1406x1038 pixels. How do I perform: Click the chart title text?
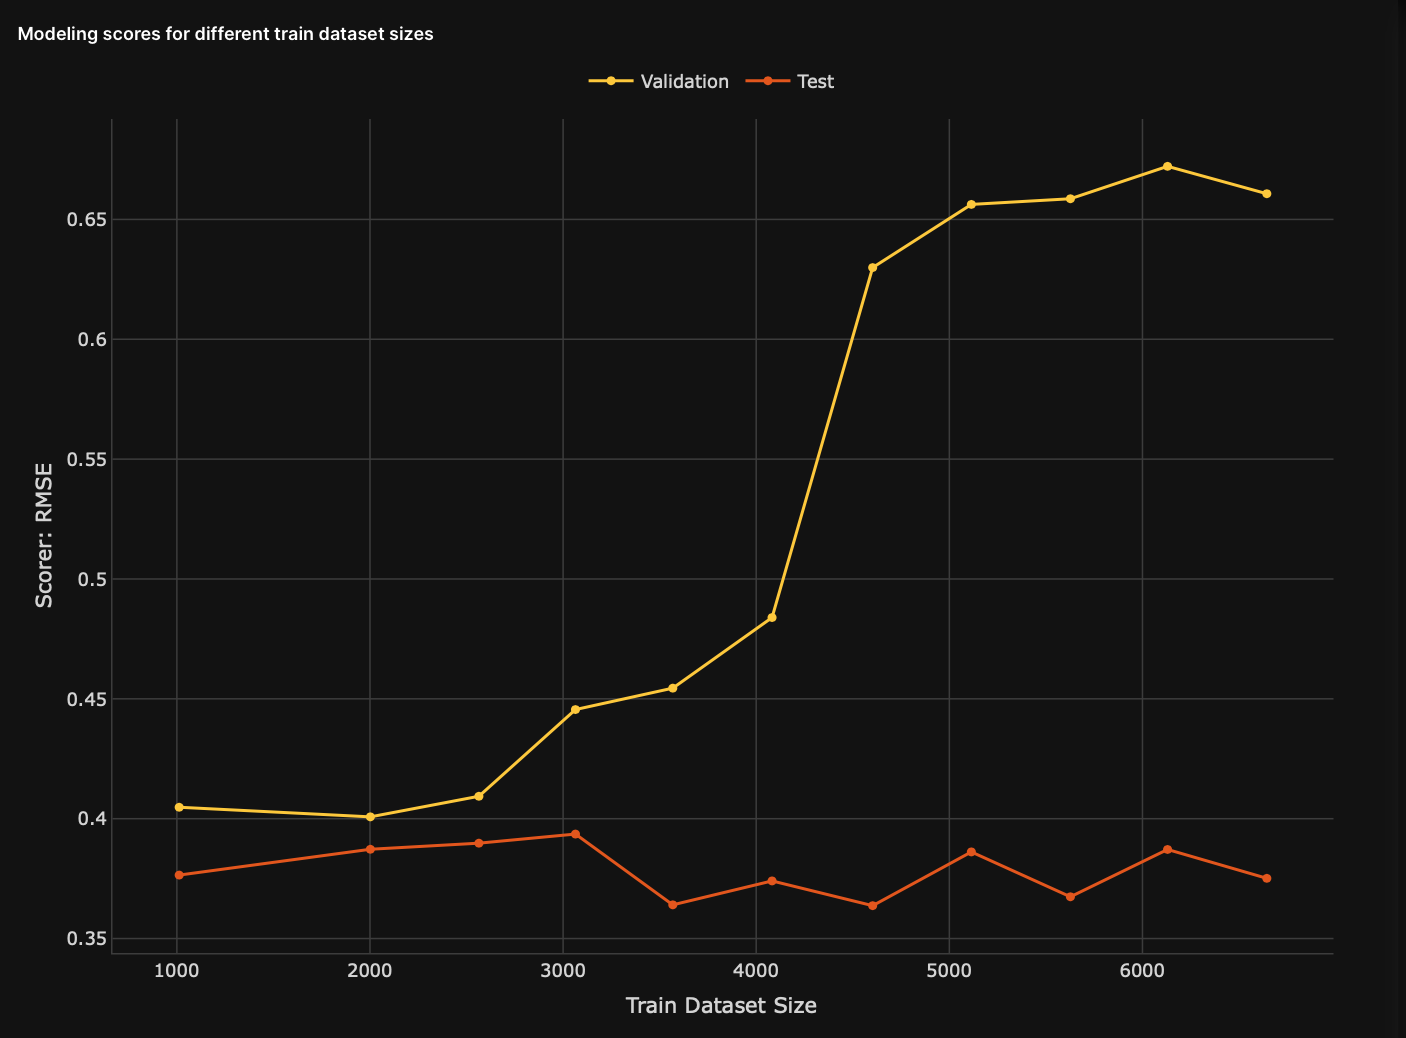225,34
